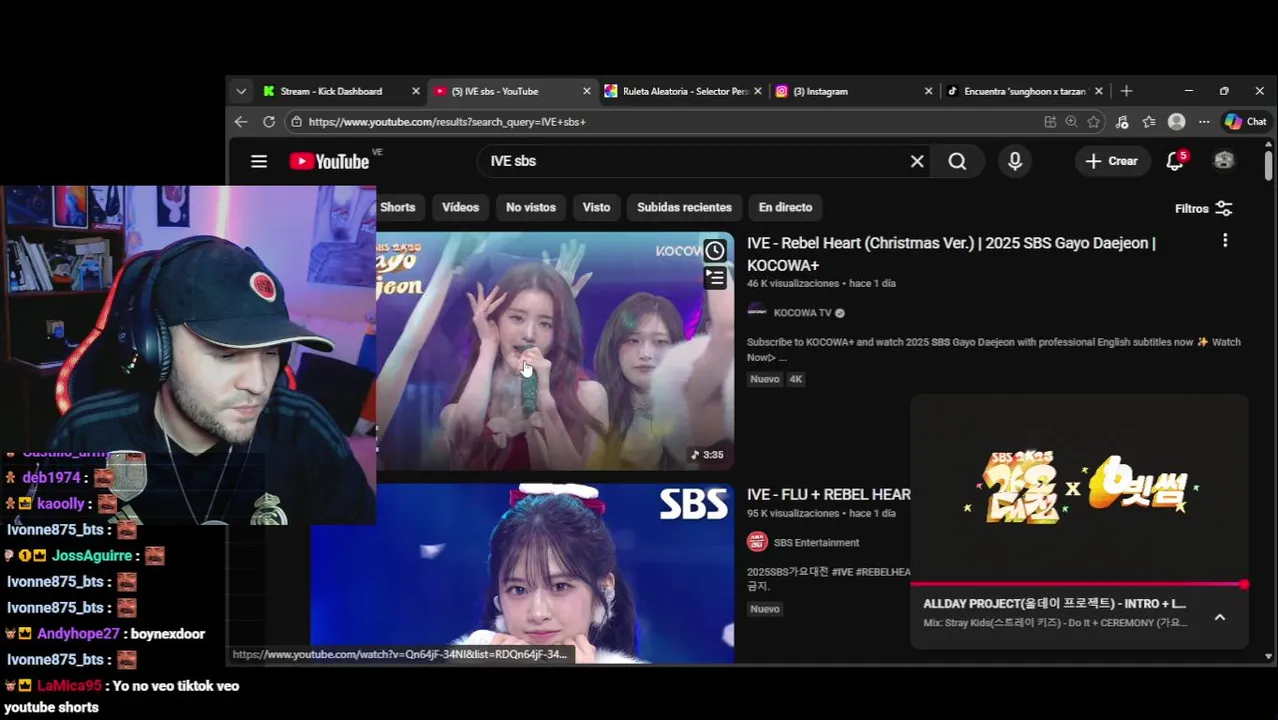Select the Visto filter chip
Image resolution: width=1278 pixels, height=720 pixels.
596,207
